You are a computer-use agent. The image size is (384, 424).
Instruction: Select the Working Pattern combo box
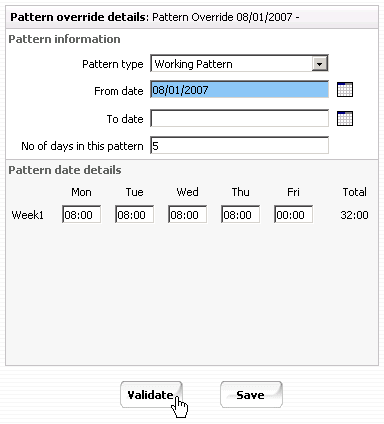[239, 64]
